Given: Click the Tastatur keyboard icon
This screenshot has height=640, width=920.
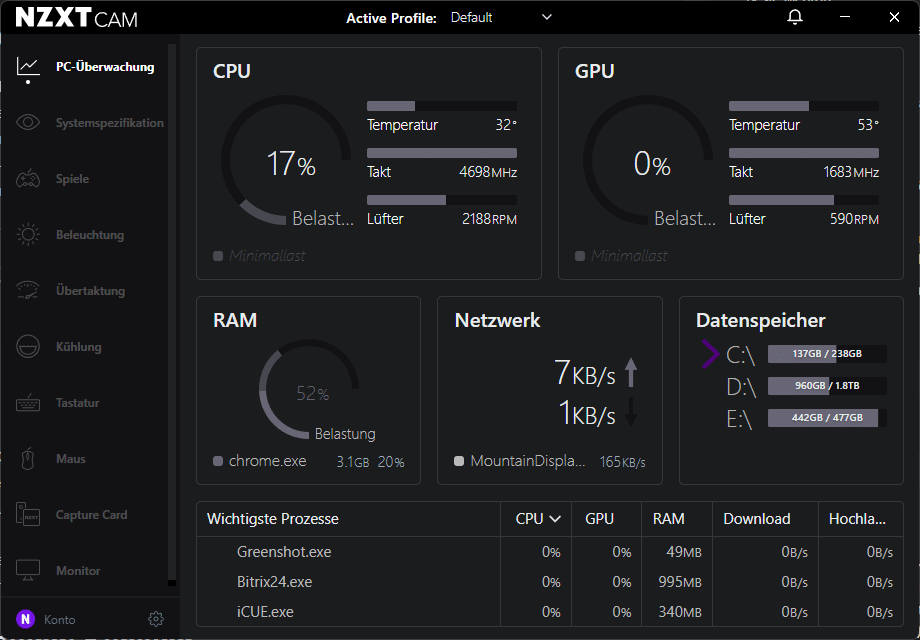Looking at the screenshot, I should click(x=28, y=403).
